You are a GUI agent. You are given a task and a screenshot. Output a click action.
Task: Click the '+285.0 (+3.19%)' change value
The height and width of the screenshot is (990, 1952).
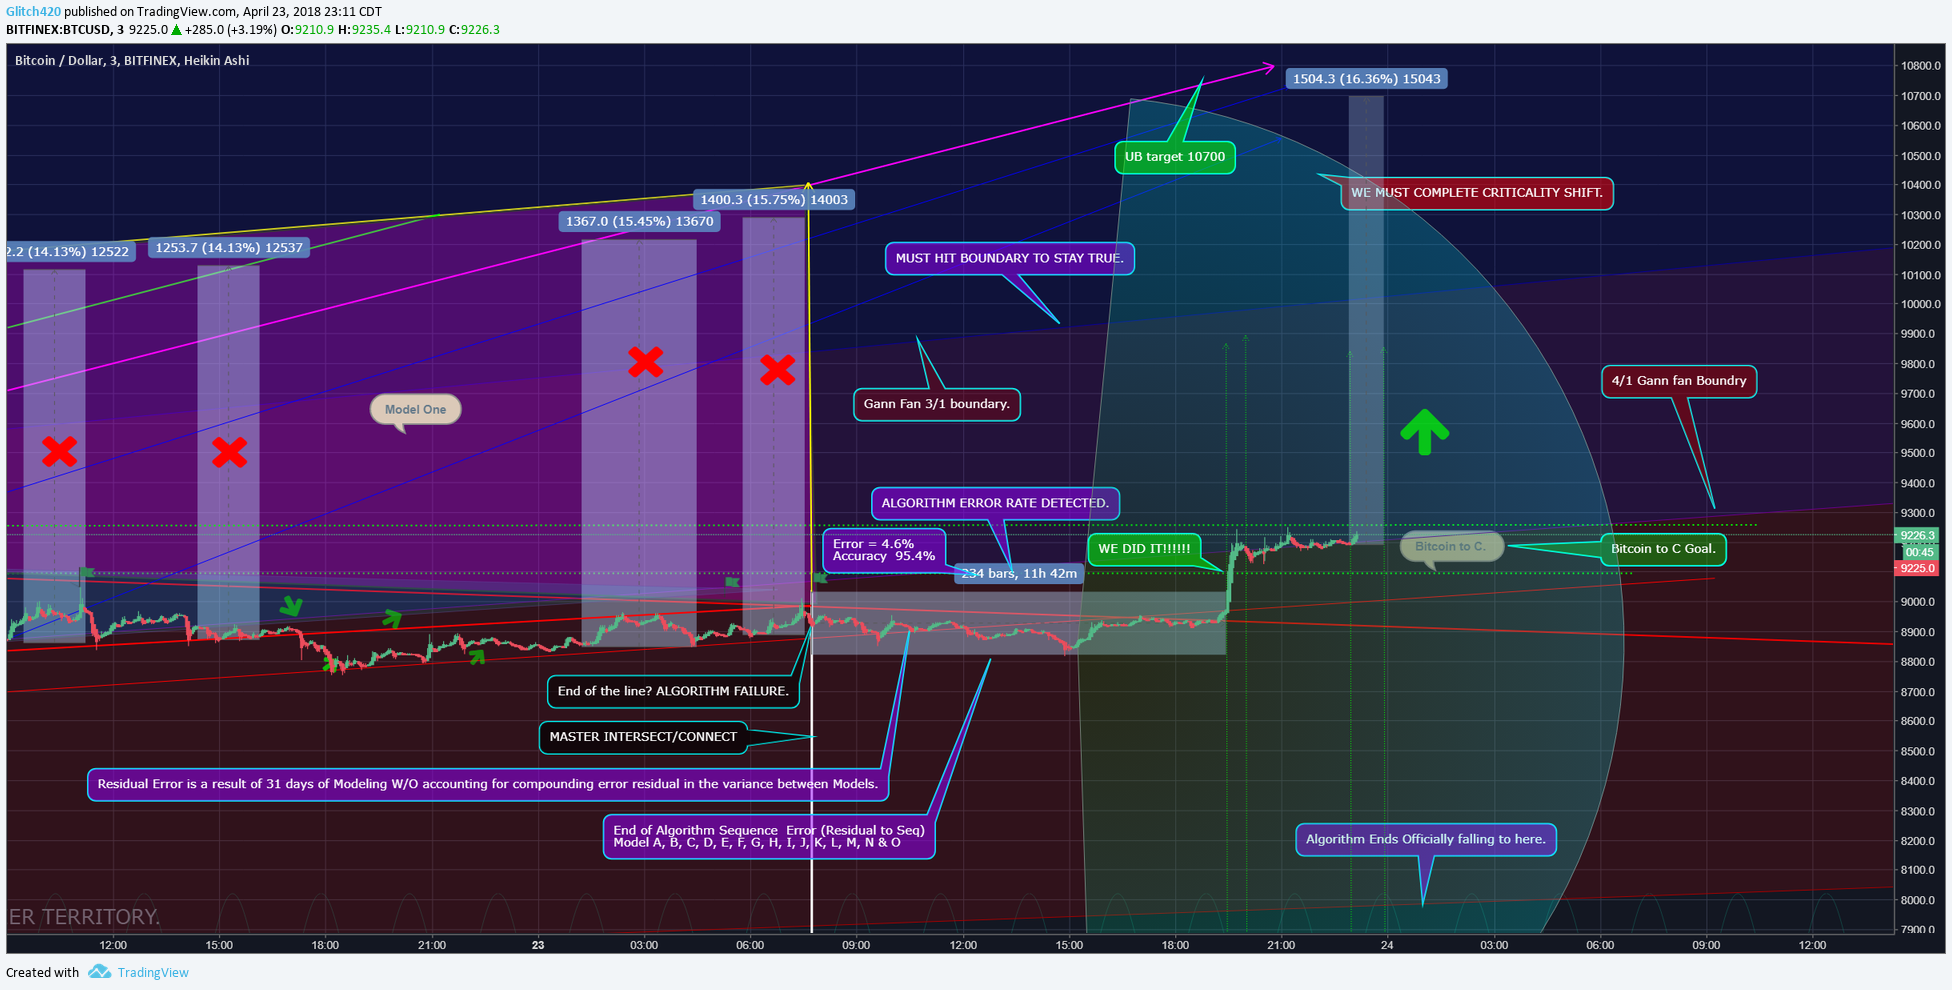pos(230,30)
